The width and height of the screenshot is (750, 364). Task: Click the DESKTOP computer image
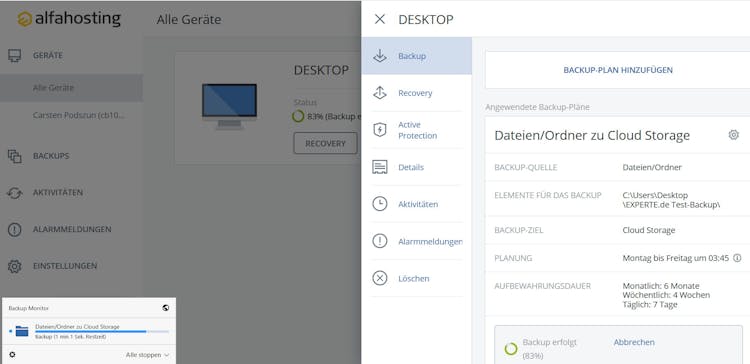(x=229, y=106)
